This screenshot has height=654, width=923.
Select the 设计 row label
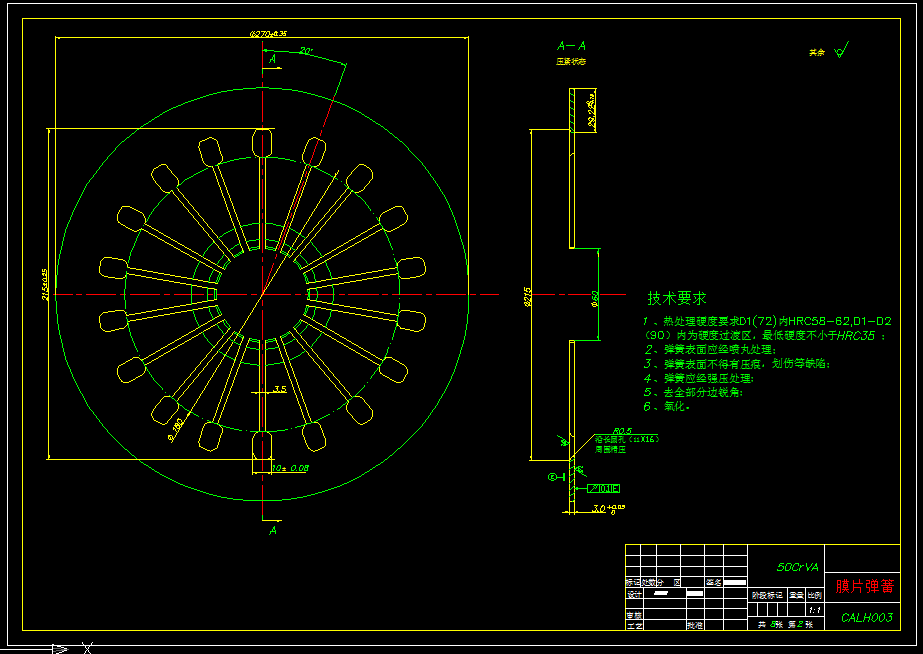[633, 595]
